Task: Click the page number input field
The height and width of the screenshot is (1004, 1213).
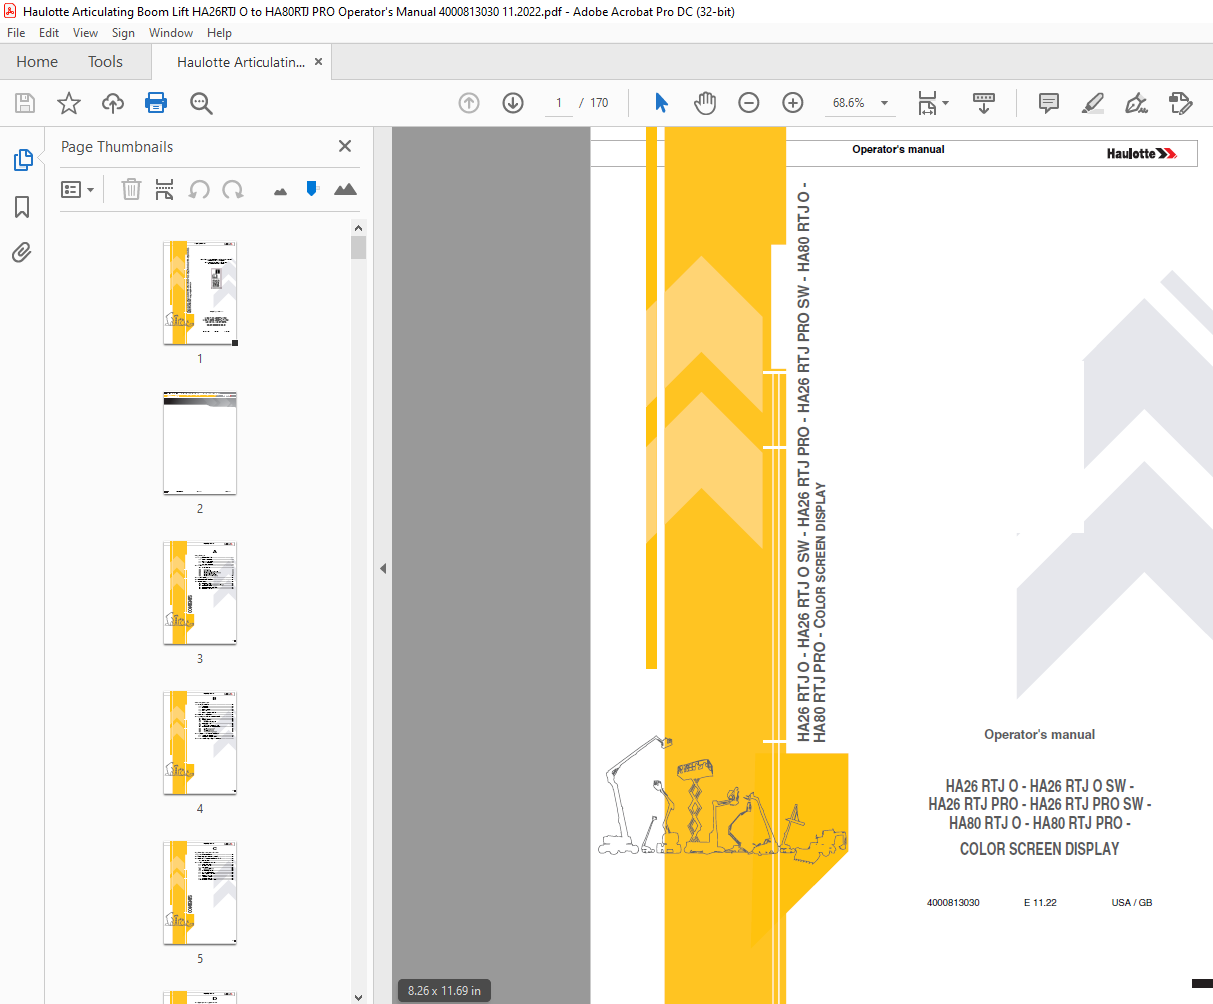Action: 558,103
